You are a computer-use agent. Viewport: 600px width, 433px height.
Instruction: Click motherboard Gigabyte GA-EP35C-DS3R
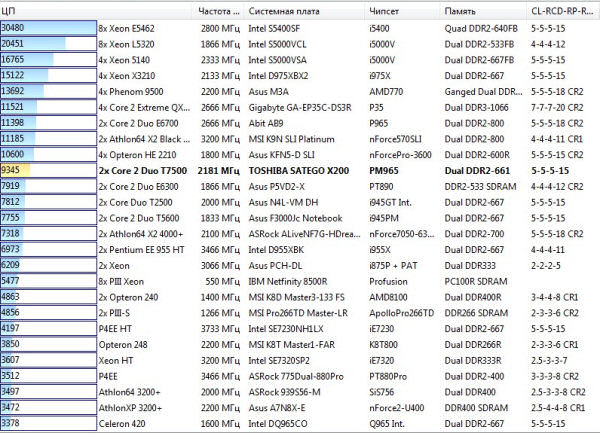click(300, 107)
